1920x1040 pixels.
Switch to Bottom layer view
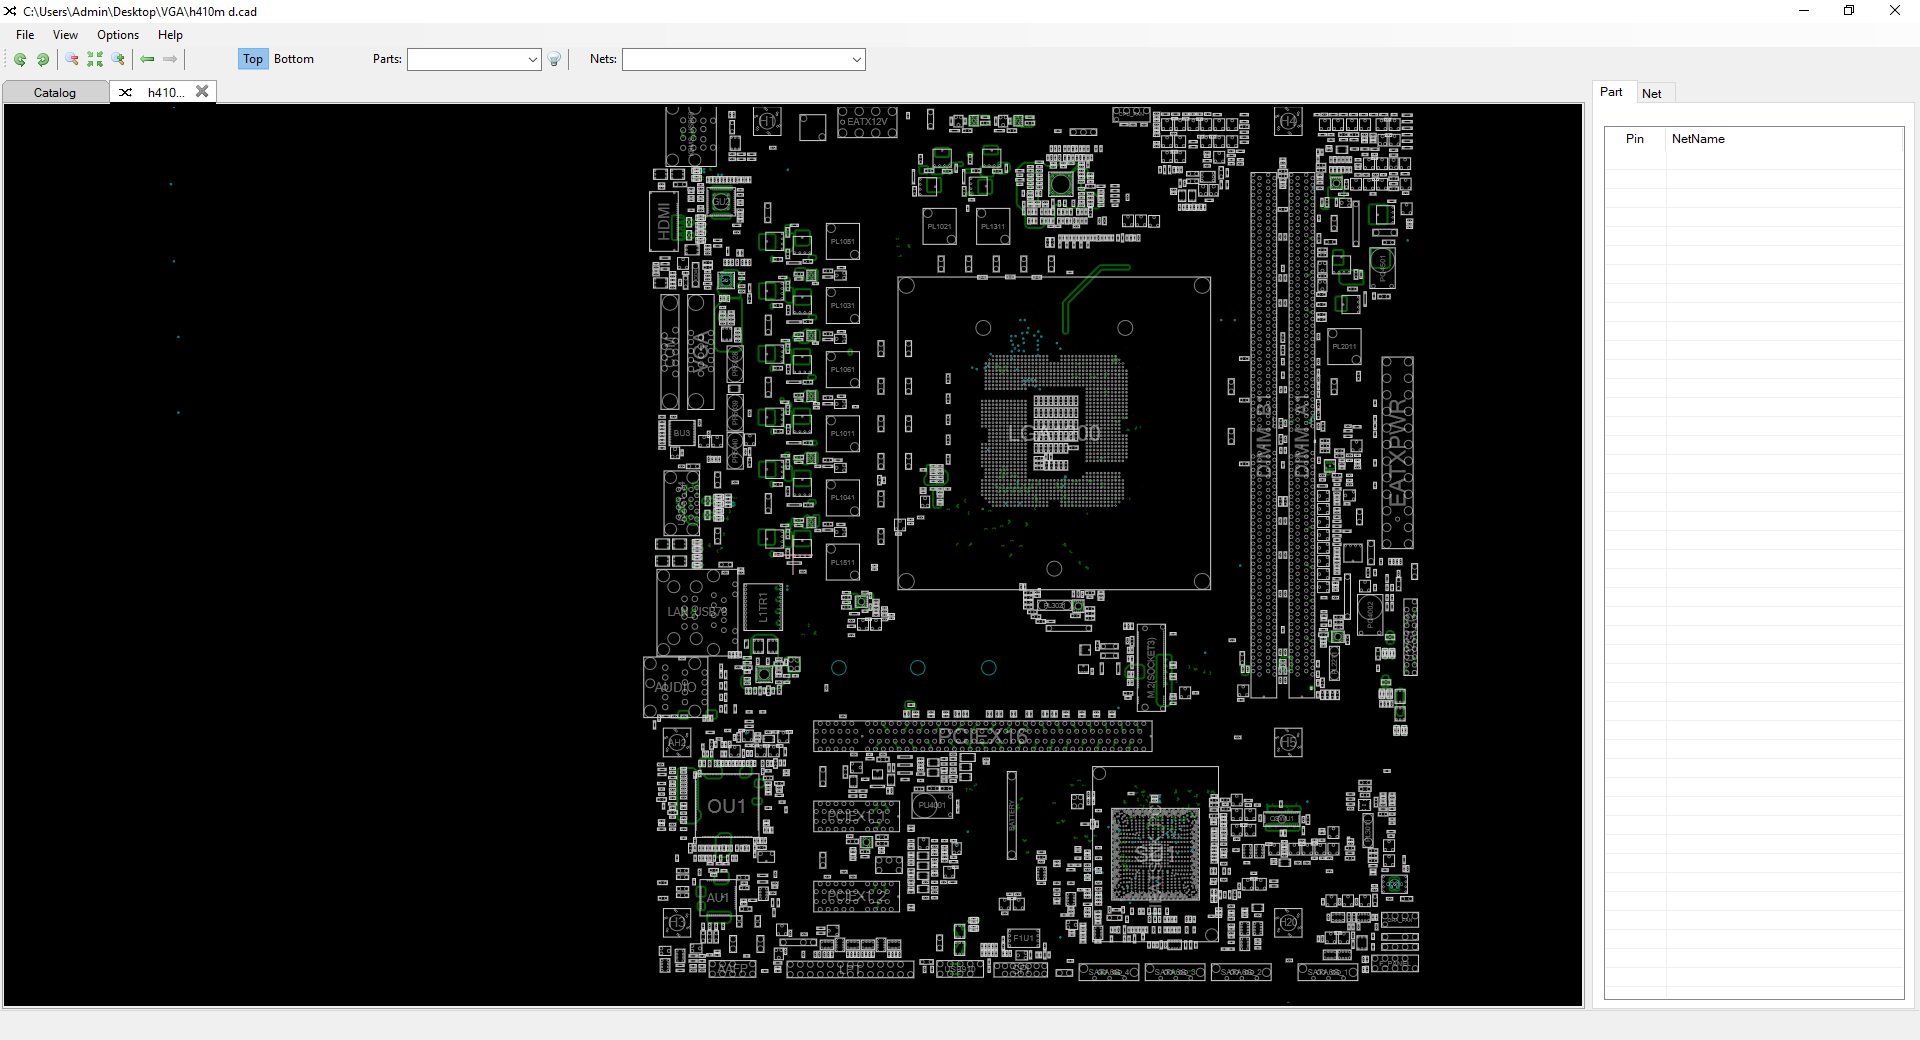click(294, 59)
